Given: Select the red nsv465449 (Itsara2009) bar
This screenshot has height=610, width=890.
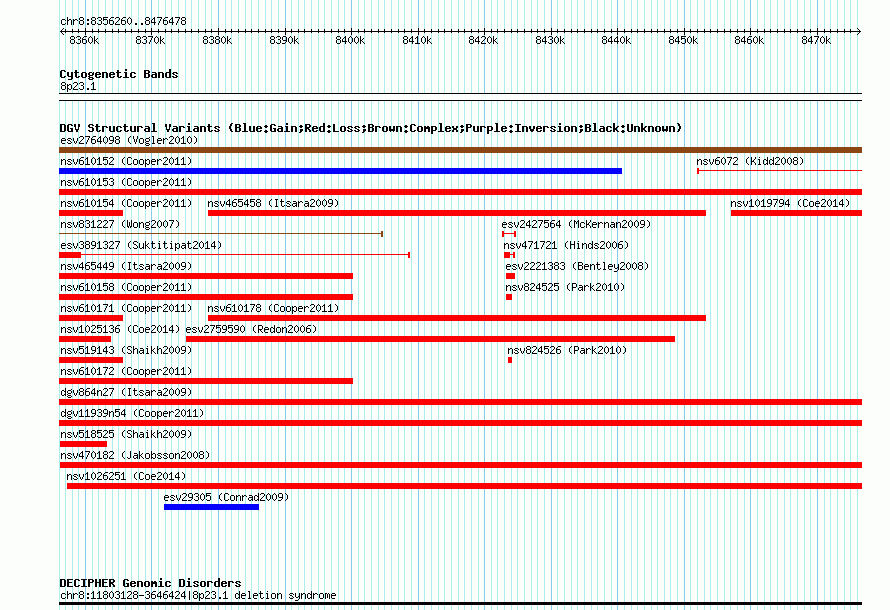Looking at the screenshot, I should [x=206, y=276].
